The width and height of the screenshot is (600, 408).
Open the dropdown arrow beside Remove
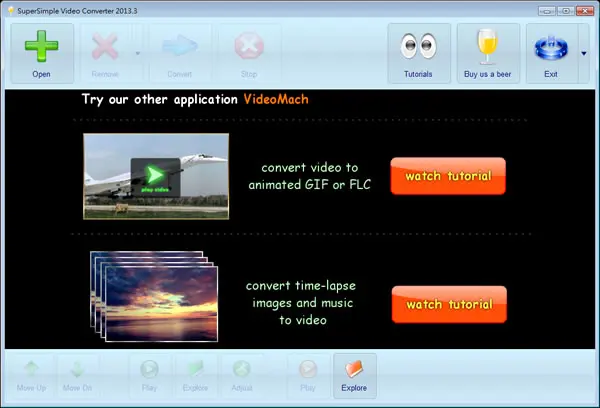[138, 53]
